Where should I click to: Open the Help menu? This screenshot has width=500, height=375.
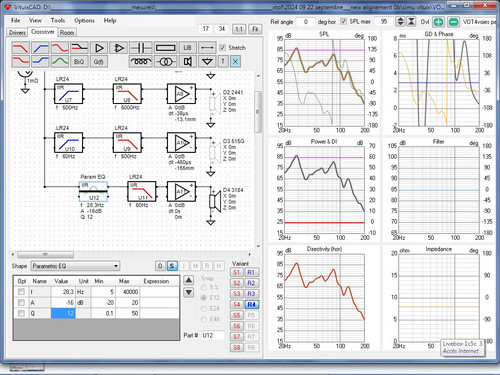(x=110, y=20)
